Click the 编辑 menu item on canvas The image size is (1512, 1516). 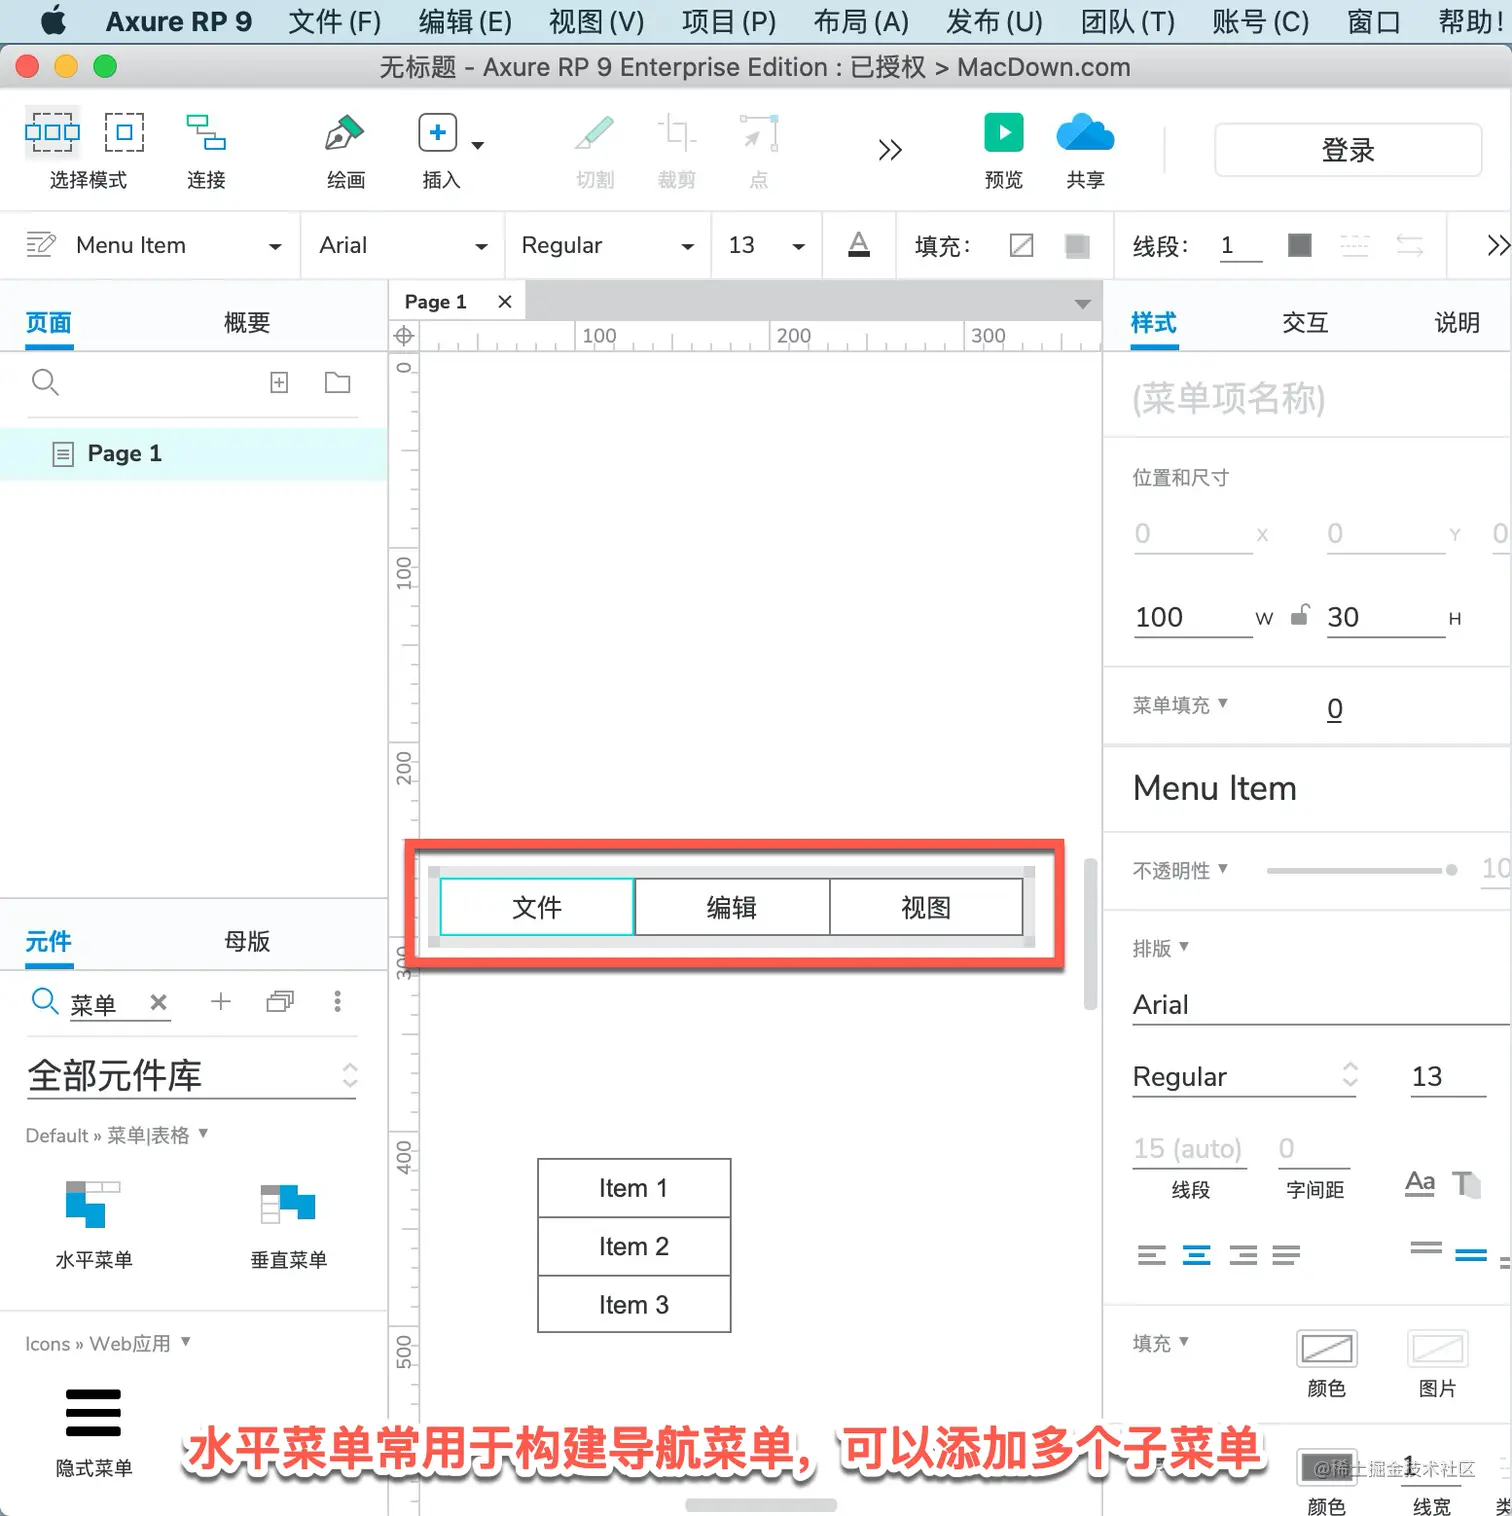click(x=732, y=907)
